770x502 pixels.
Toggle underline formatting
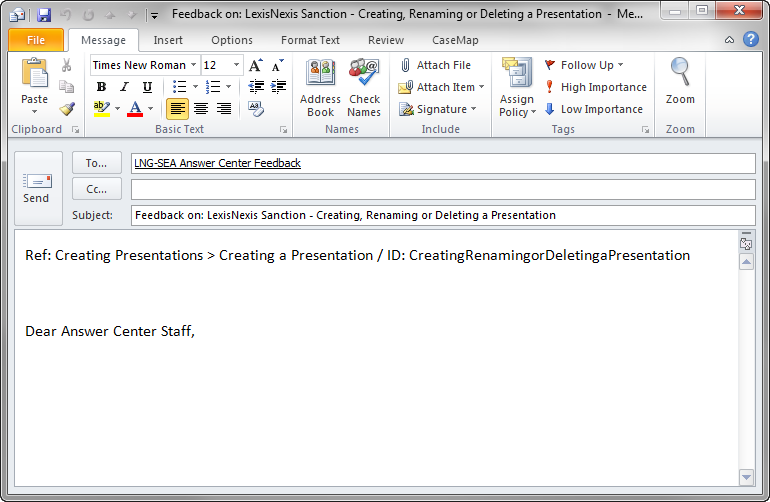[147, 87]
